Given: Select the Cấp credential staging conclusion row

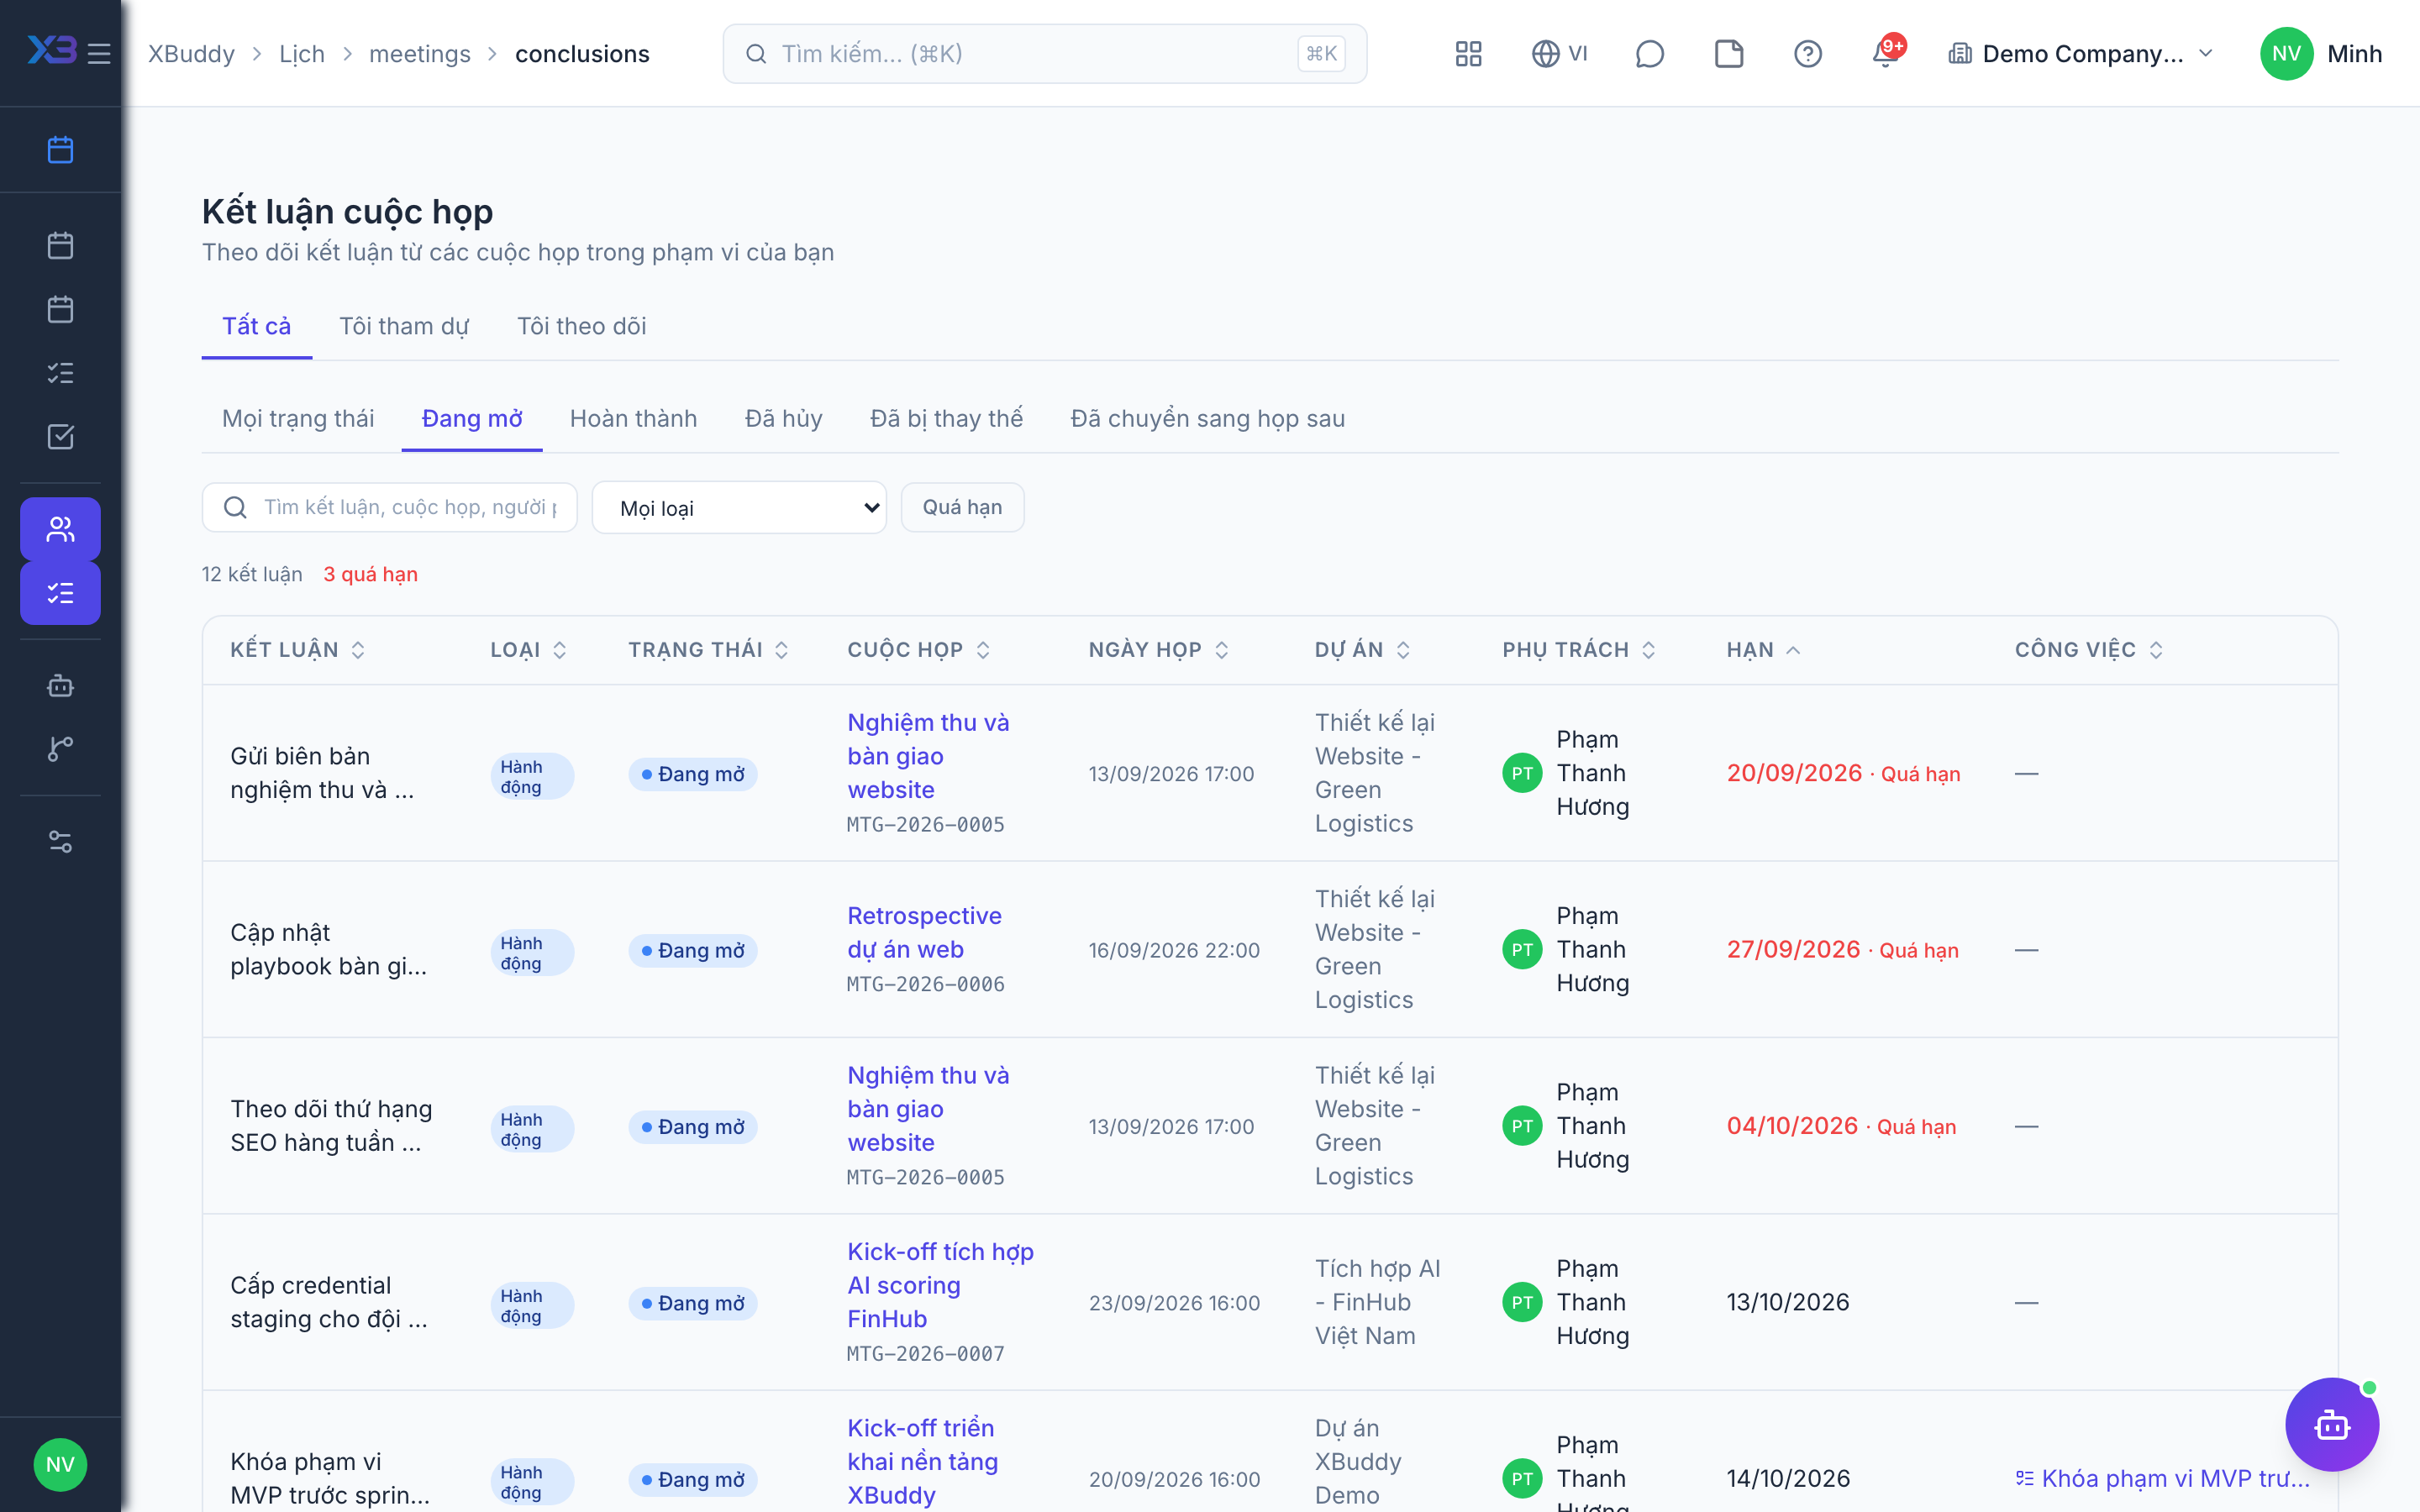Looking at the screenshot, I should click(x=1270, y=1302).
